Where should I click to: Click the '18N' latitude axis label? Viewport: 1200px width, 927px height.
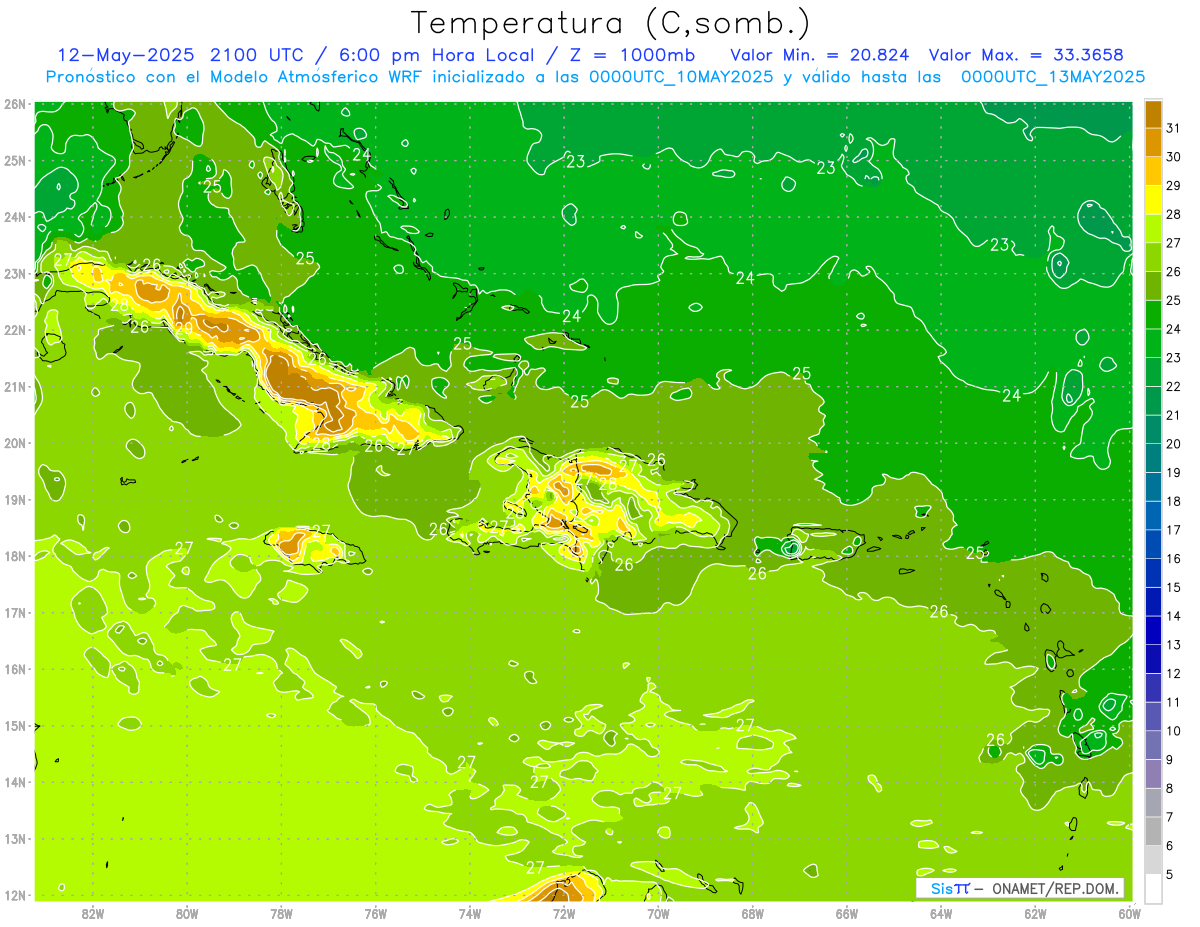15,556
